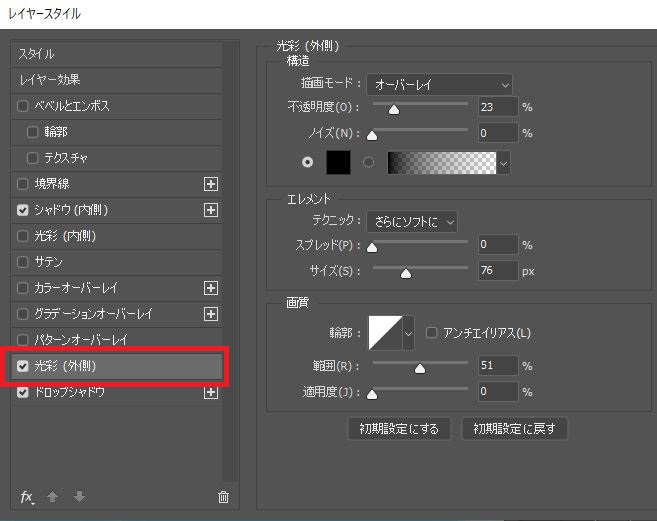Image resolution: width=657 pixels, height=521 pixels.
Task: Move effect down with the down arrow
Action: coord(79,497)
